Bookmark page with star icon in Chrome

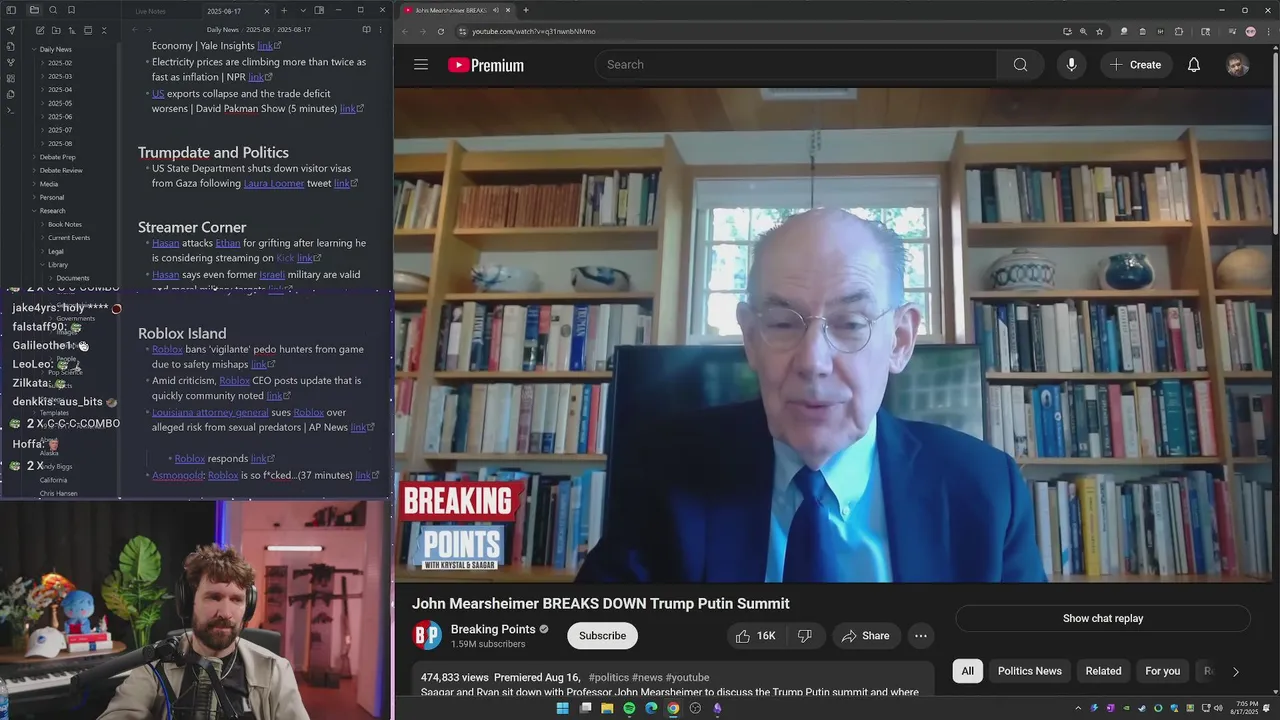tap(1099, 31)
